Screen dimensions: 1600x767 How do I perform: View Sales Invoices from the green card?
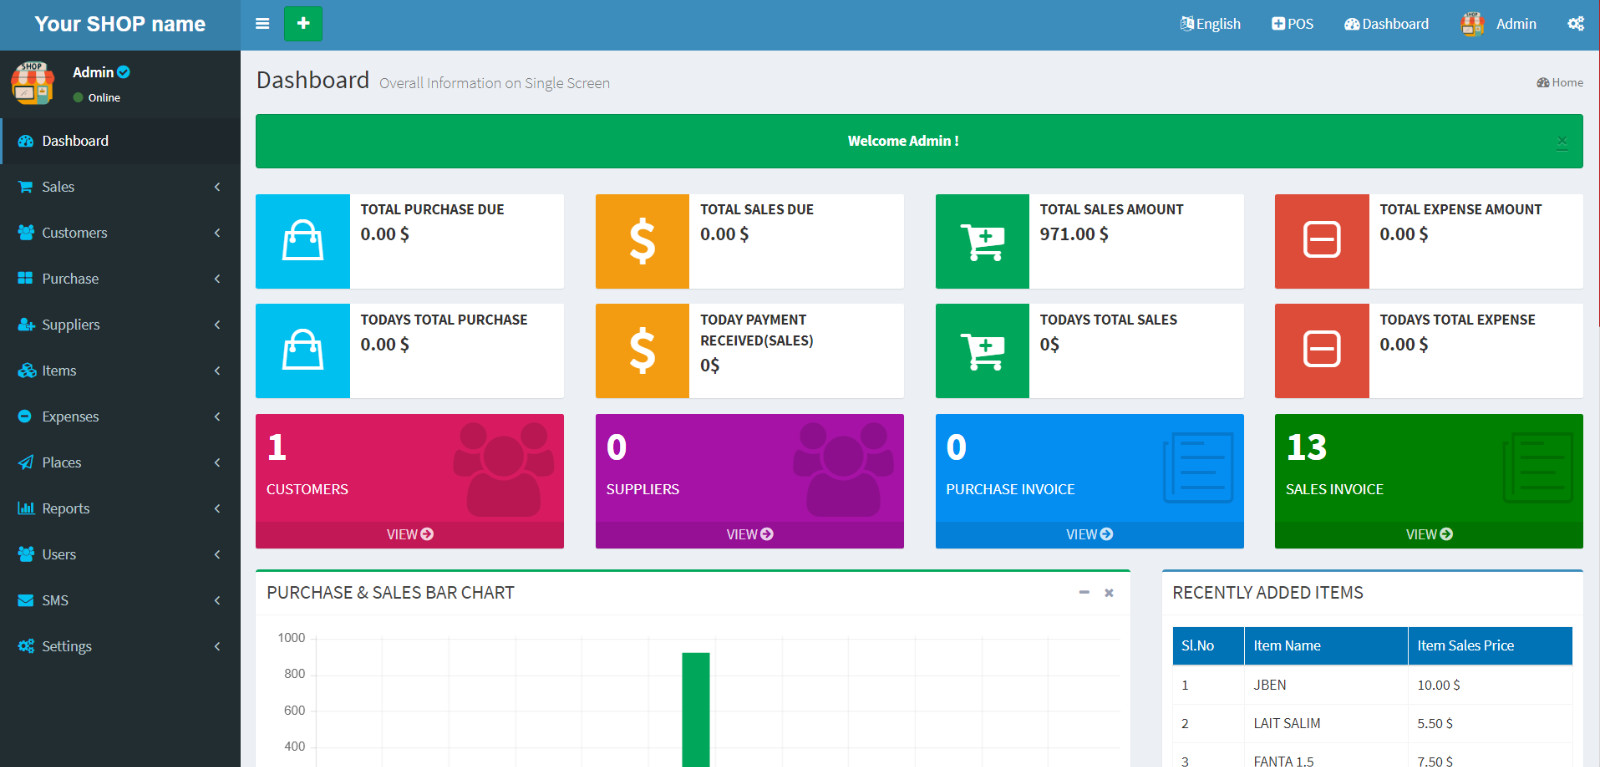[x=1429, y=534]
